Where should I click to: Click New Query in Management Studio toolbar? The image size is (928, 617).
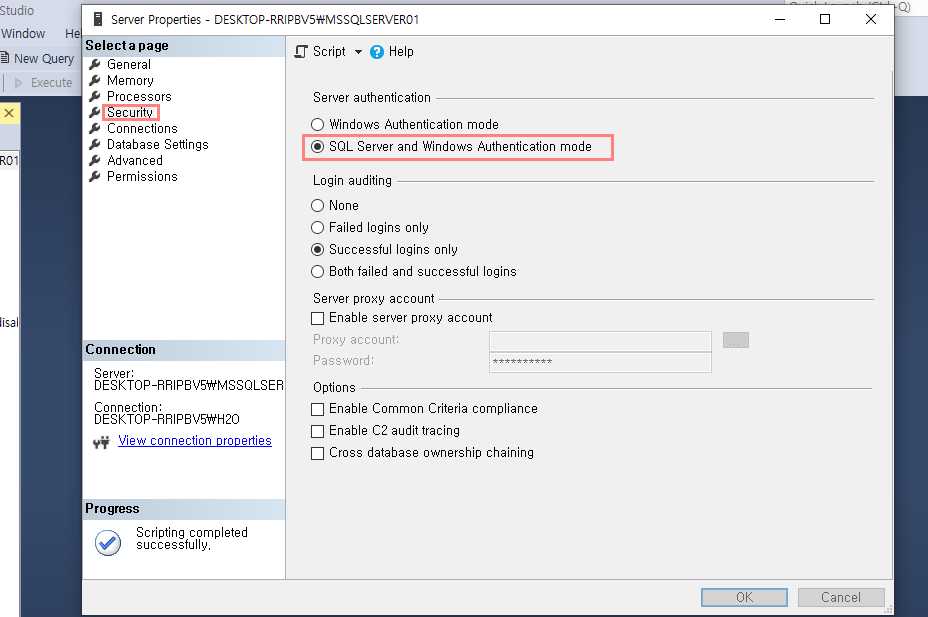(38, 59)
